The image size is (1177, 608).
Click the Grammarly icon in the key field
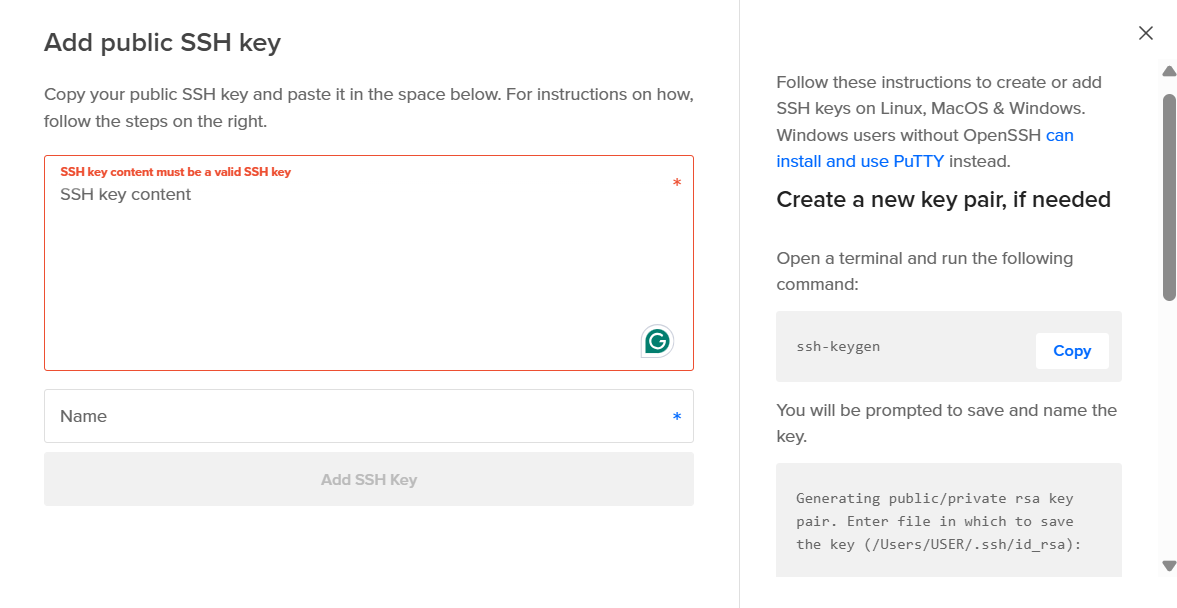(657, 341)
